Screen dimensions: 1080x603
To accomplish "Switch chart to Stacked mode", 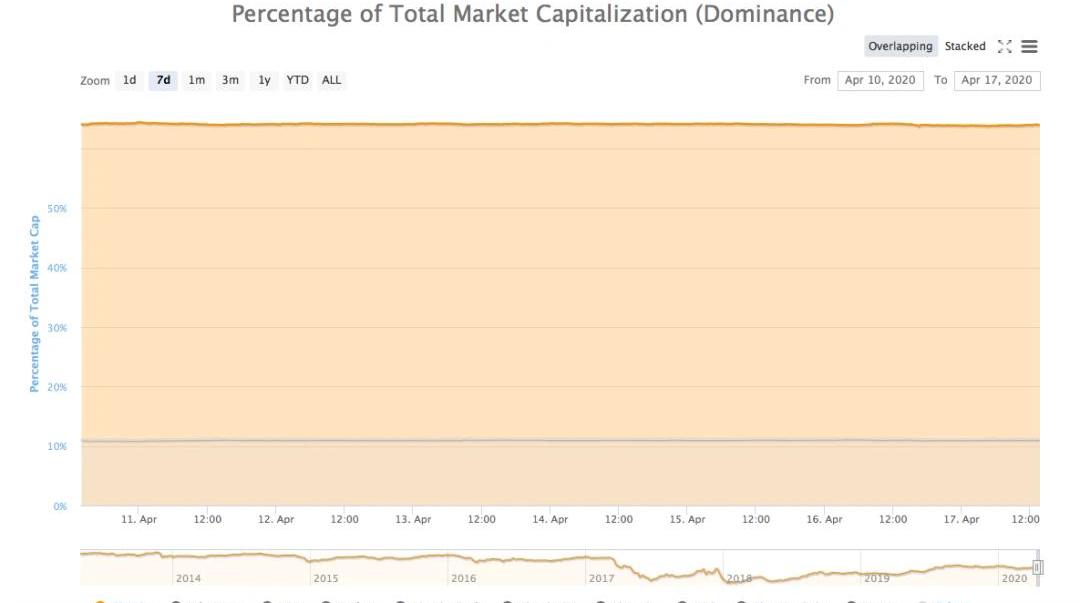I will pyautogui.click(x=965, y=47).
